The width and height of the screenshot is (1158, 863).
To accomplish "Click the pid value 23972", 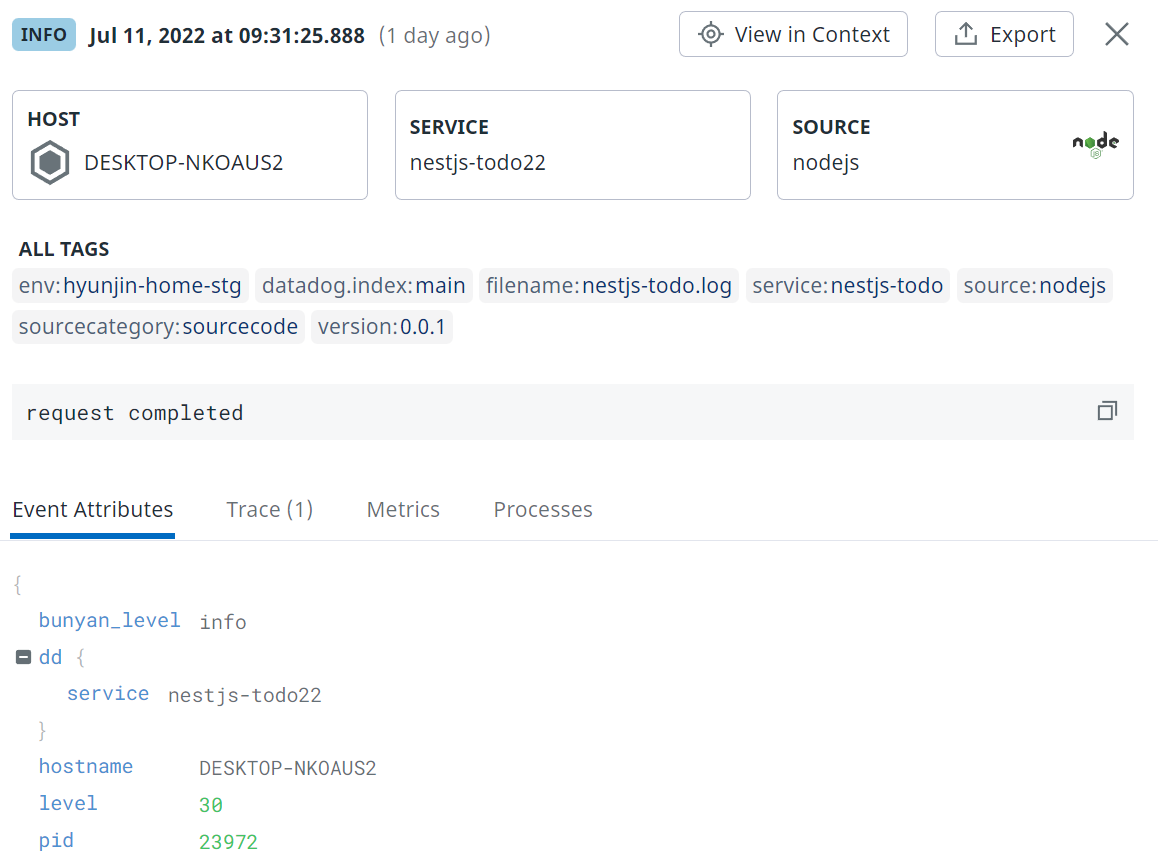I will point(228,842).
